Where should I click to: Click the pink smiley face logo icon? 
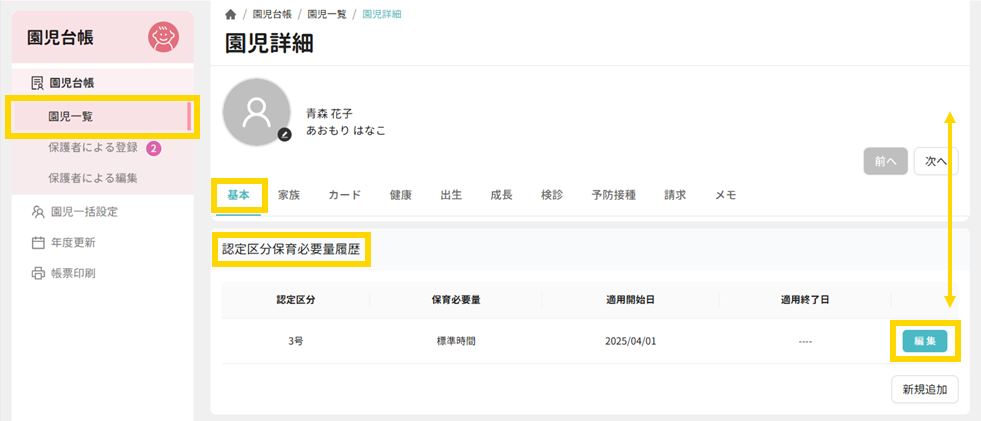[163, 38]
